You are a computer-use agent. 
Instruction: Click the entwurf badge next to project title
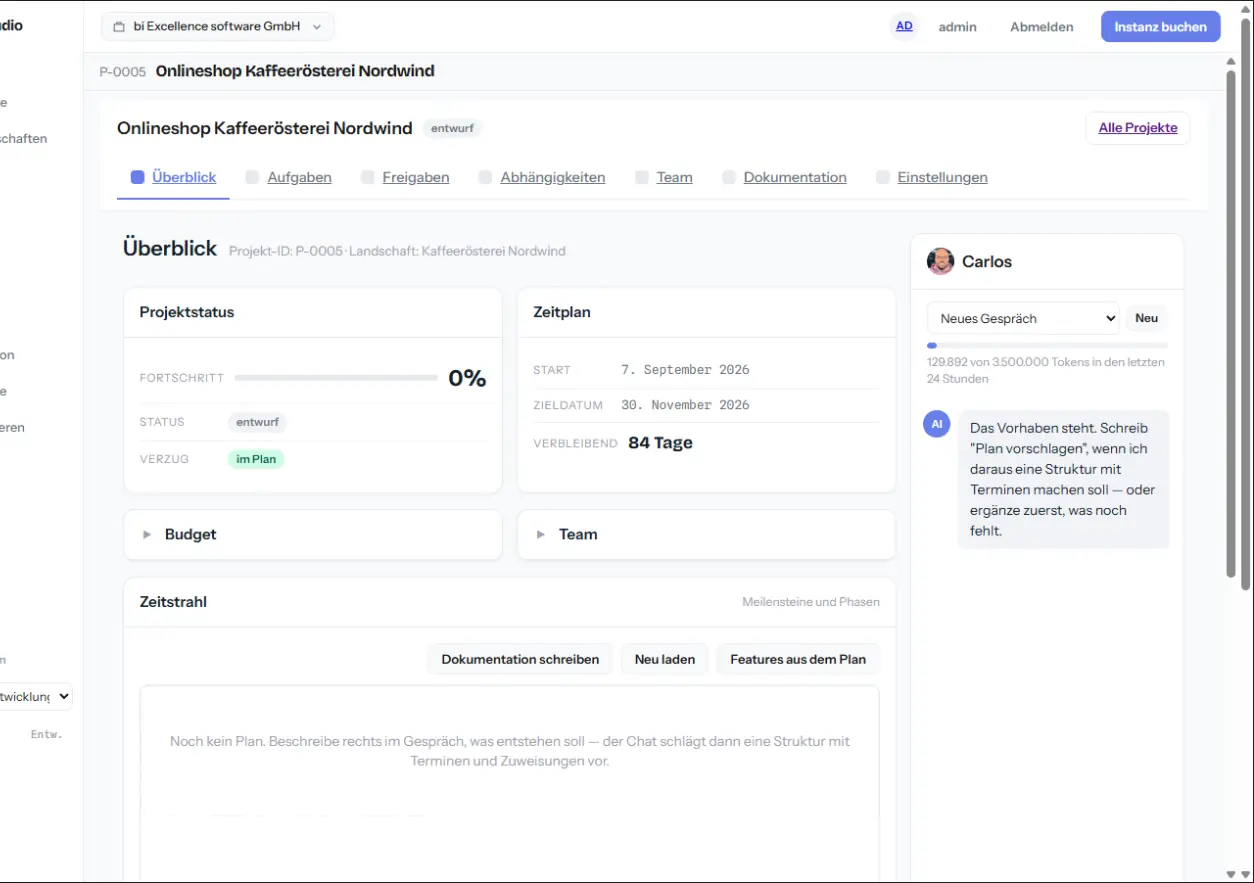coord(452,128)
